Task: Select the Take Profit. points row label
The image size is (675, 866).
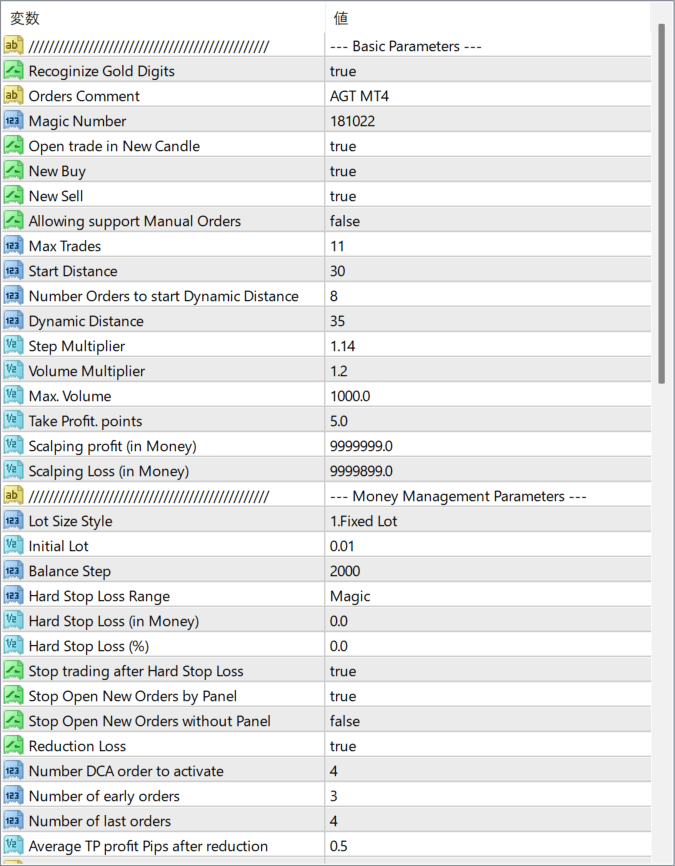Action: (85, 421)
